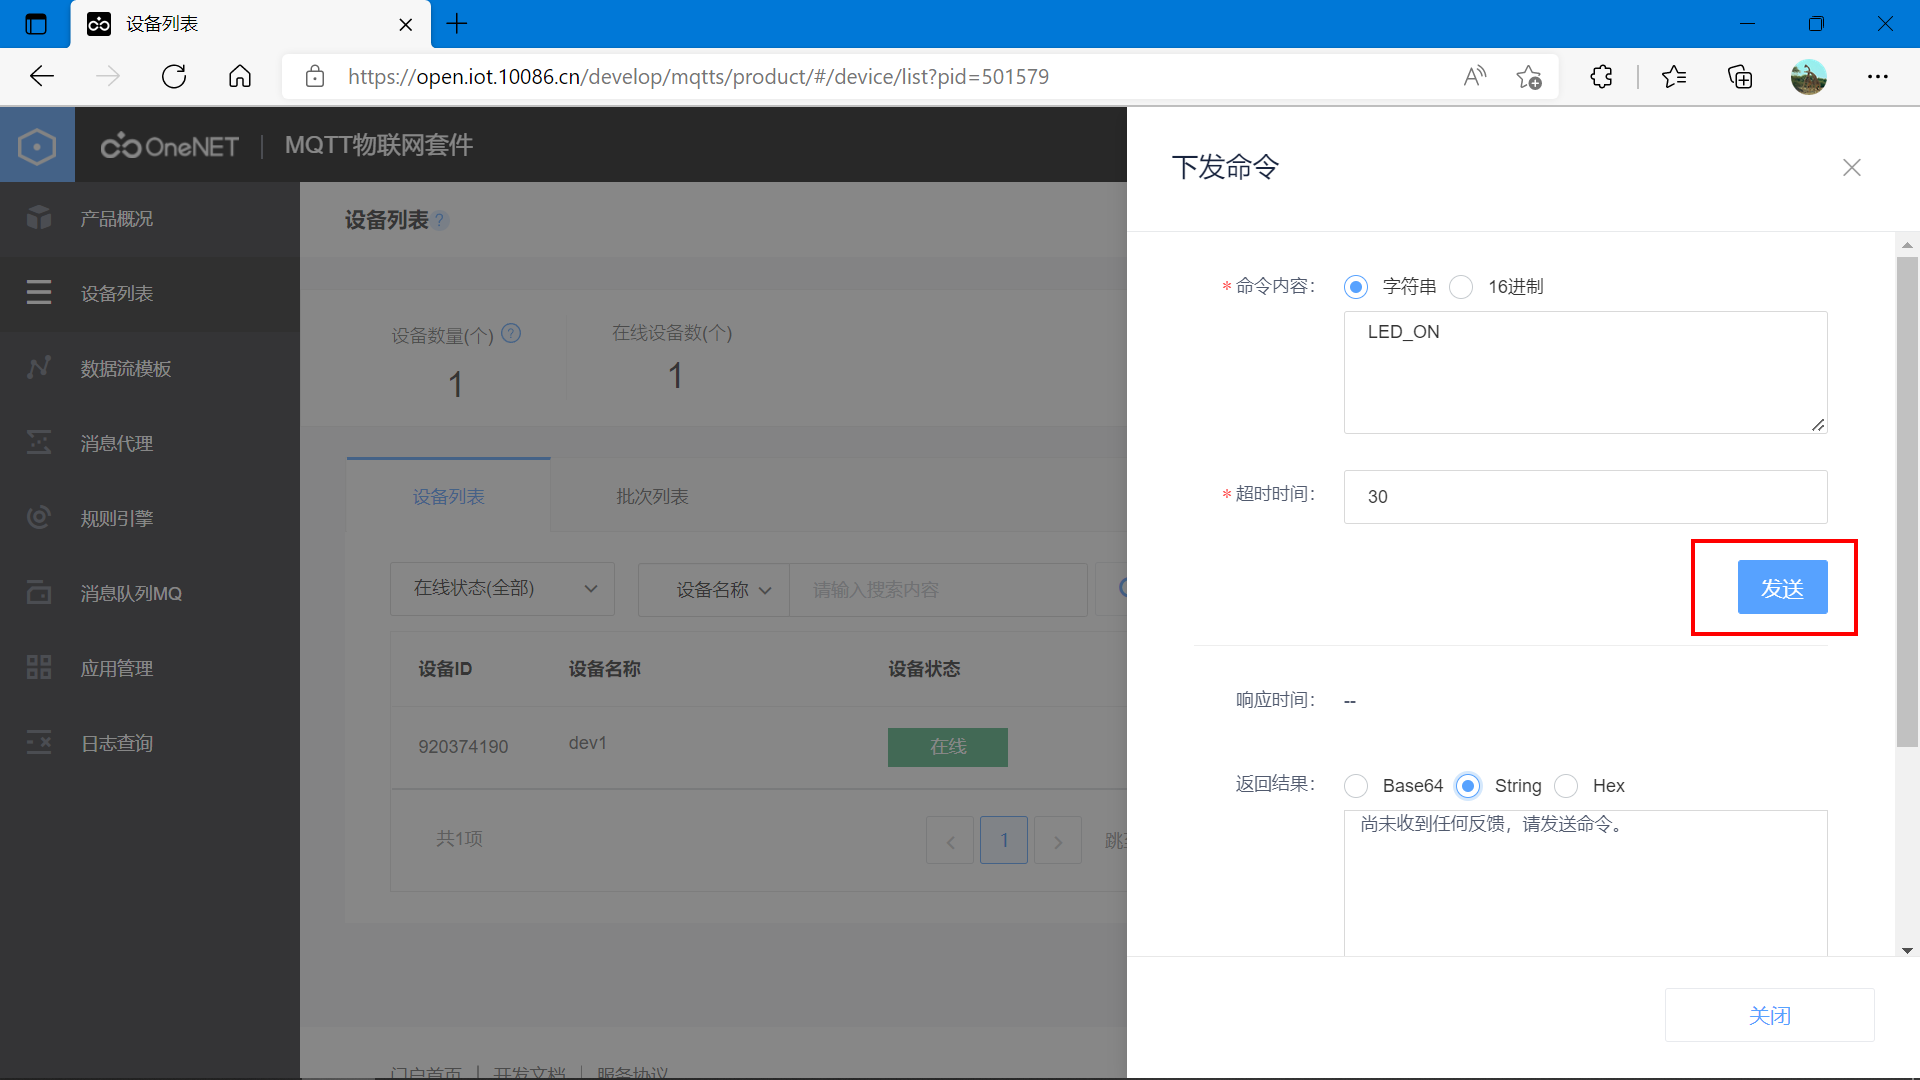The height and width of the screenshot is (1080, 1920).
Task: Open 产品概况 in sidebar
Action: (150, 219)
